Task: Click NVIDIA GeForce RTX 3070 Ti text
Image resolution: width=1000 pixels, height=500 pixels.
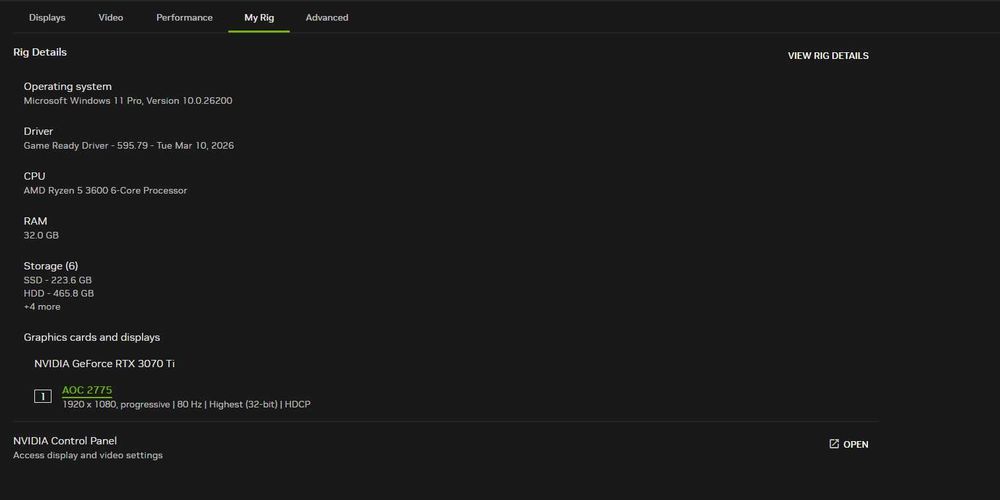Action: pyautogui.click(x=105, y=364)
